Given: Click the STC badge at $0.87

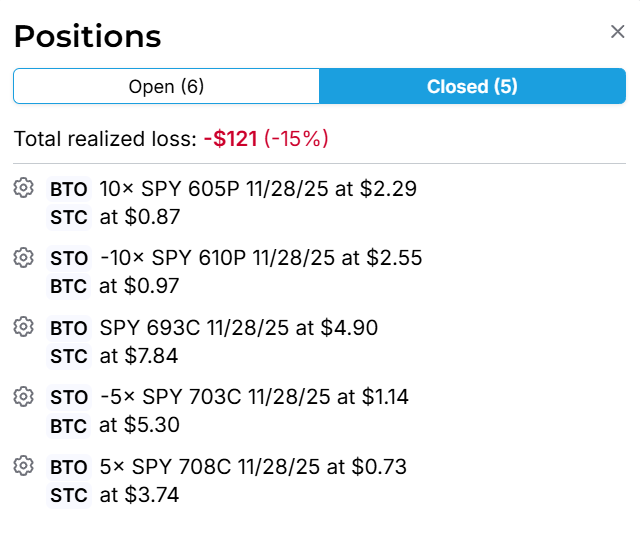Looking at the screenshot, I should 68,216.
